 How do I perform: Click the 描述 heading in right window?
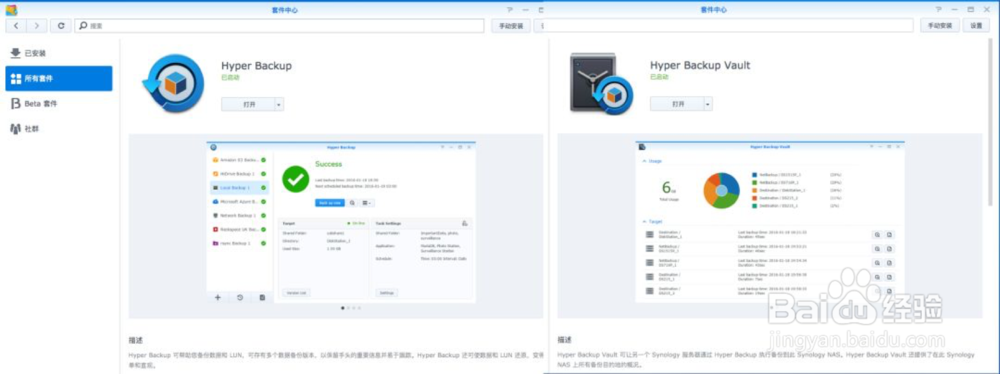(564, 340)
